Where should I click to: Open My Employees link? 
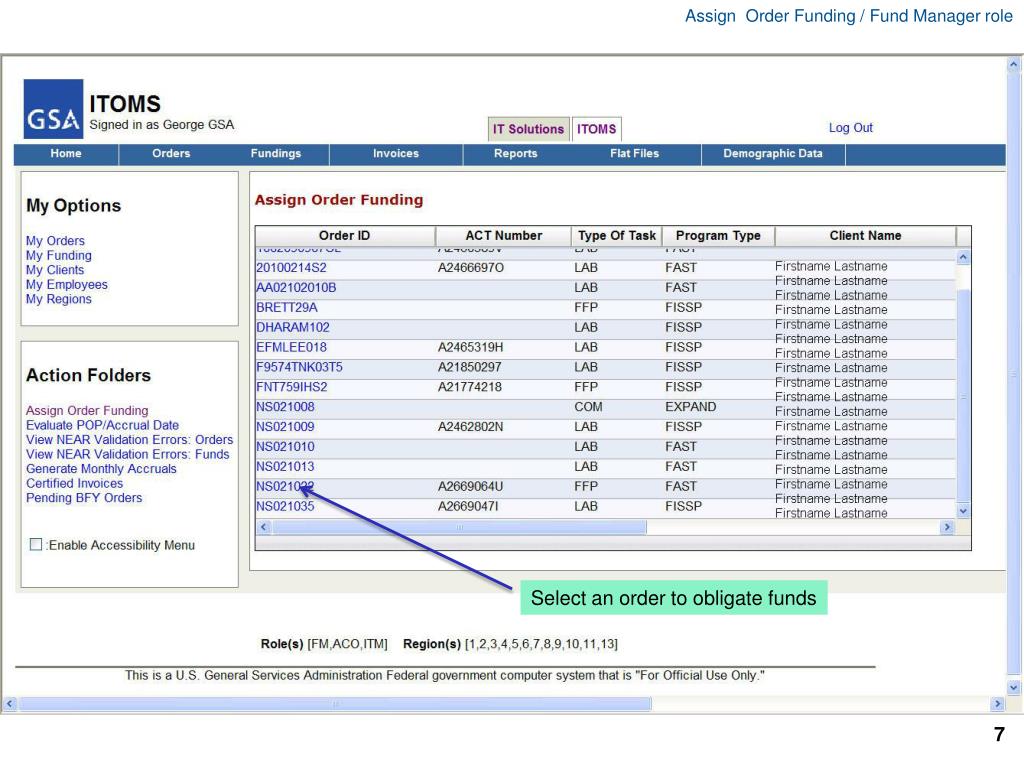click(x=67, y=284)
